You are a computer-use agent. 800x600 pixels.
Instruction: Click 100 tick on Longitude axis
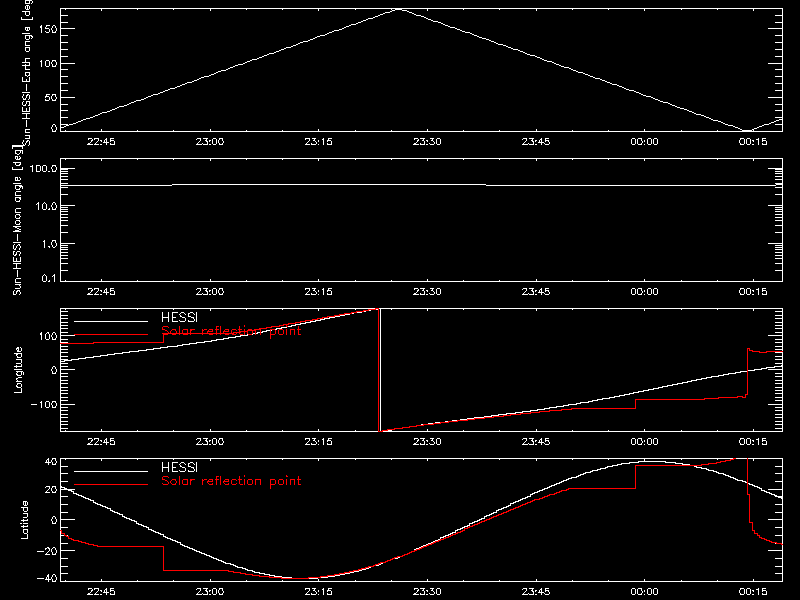point(48,336)
